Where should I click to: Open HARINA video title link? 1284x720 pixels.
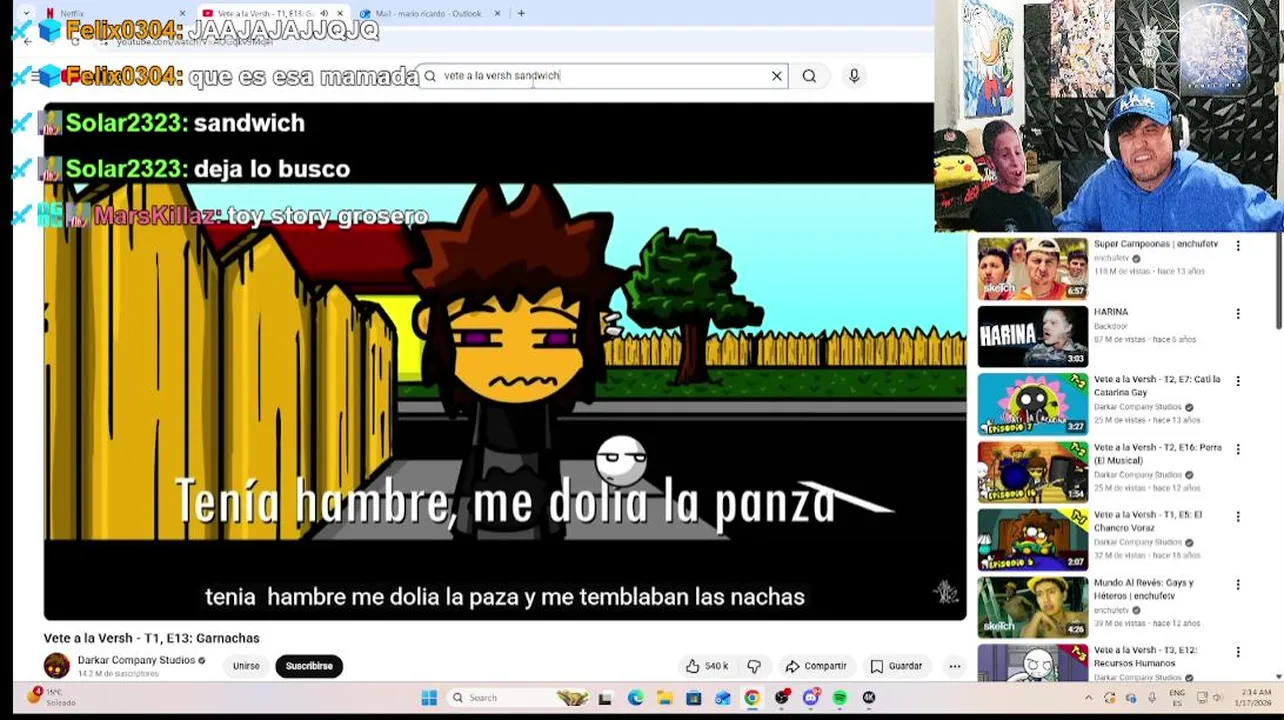[x=1111, y=312]
